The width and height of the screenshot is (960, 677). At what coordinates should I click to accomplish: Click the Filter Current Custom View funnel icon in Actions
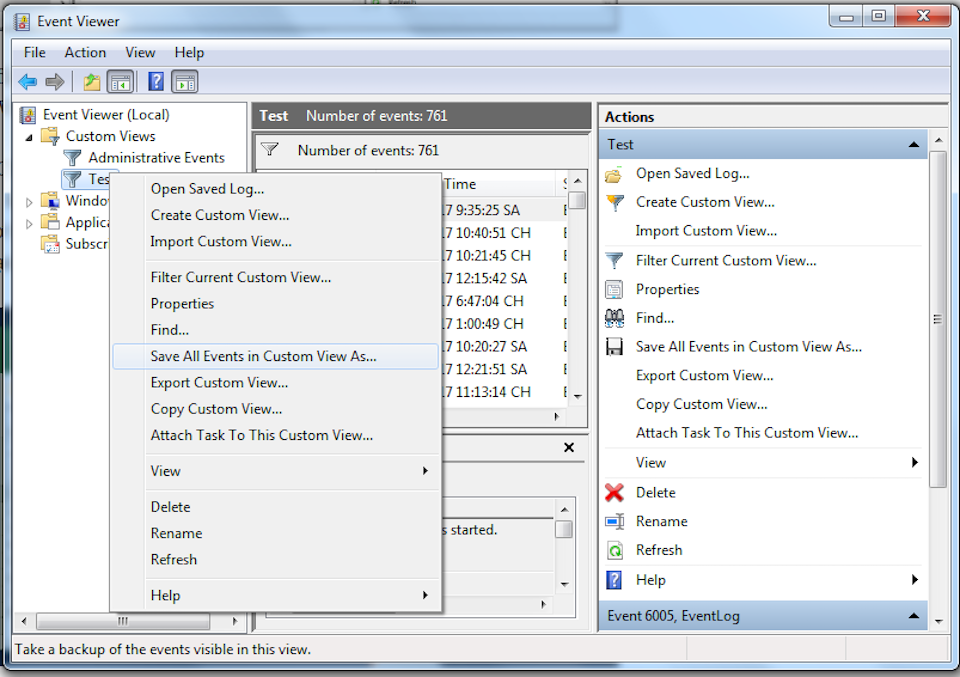[x=614, y=261]
